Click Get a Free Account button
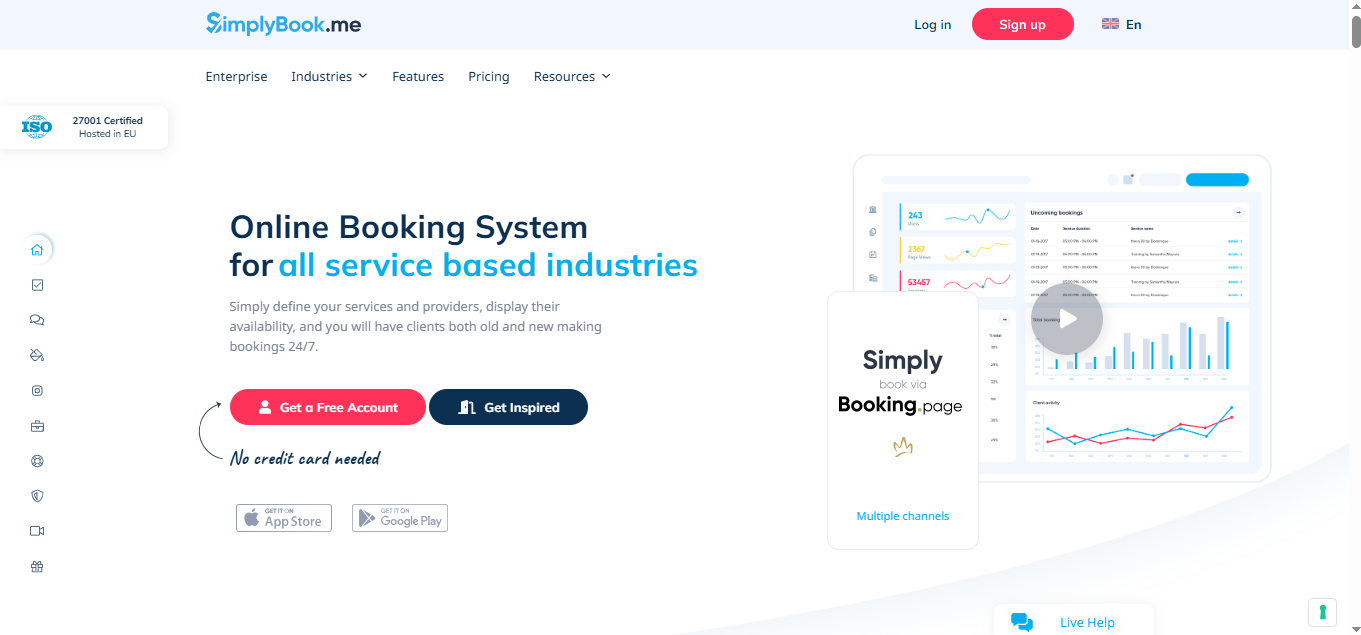 [328, 407]
